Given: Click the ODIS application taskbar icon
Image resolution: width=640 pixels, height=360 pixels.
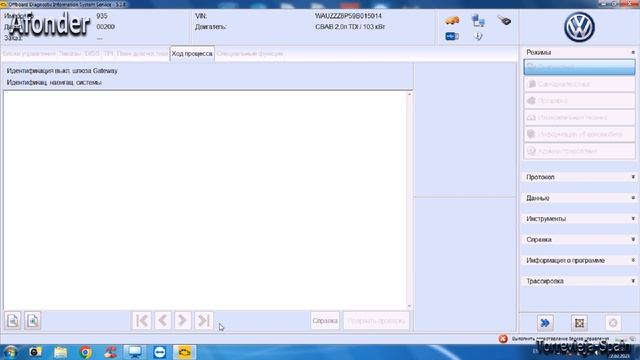Looking at the screenshot, I should [184, 352].
